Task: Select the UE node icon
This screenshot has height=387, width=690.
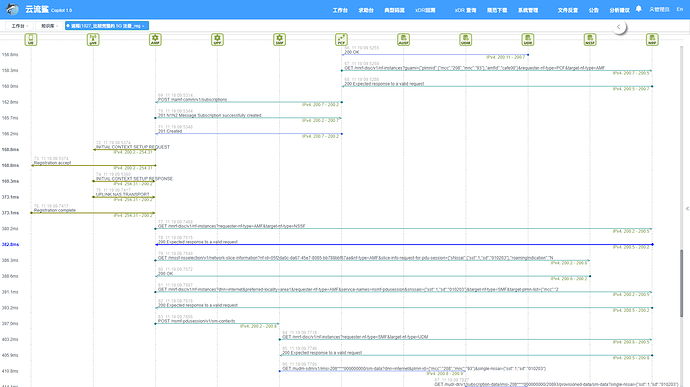Action: tap(31, 40)
